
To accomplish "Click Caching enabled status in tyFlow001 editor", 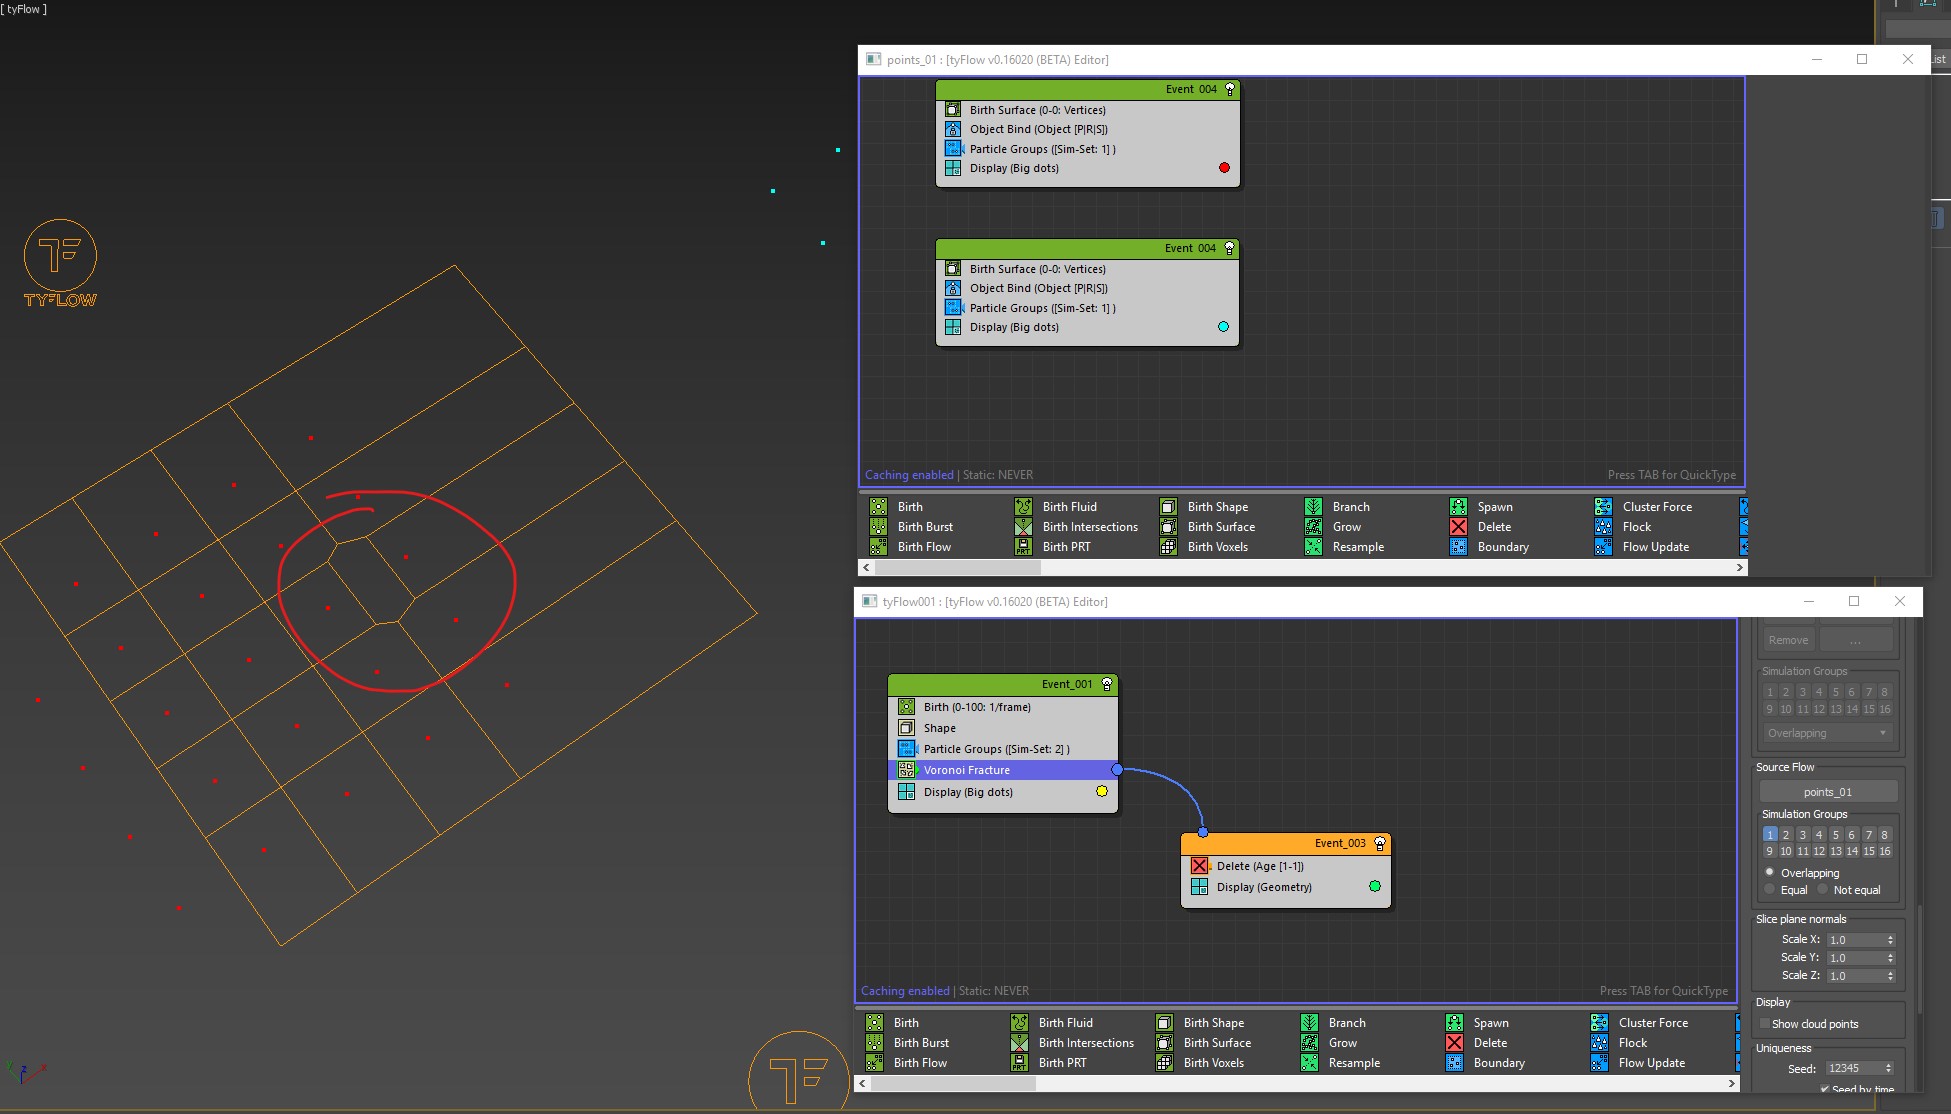I will tap(905, 991).
